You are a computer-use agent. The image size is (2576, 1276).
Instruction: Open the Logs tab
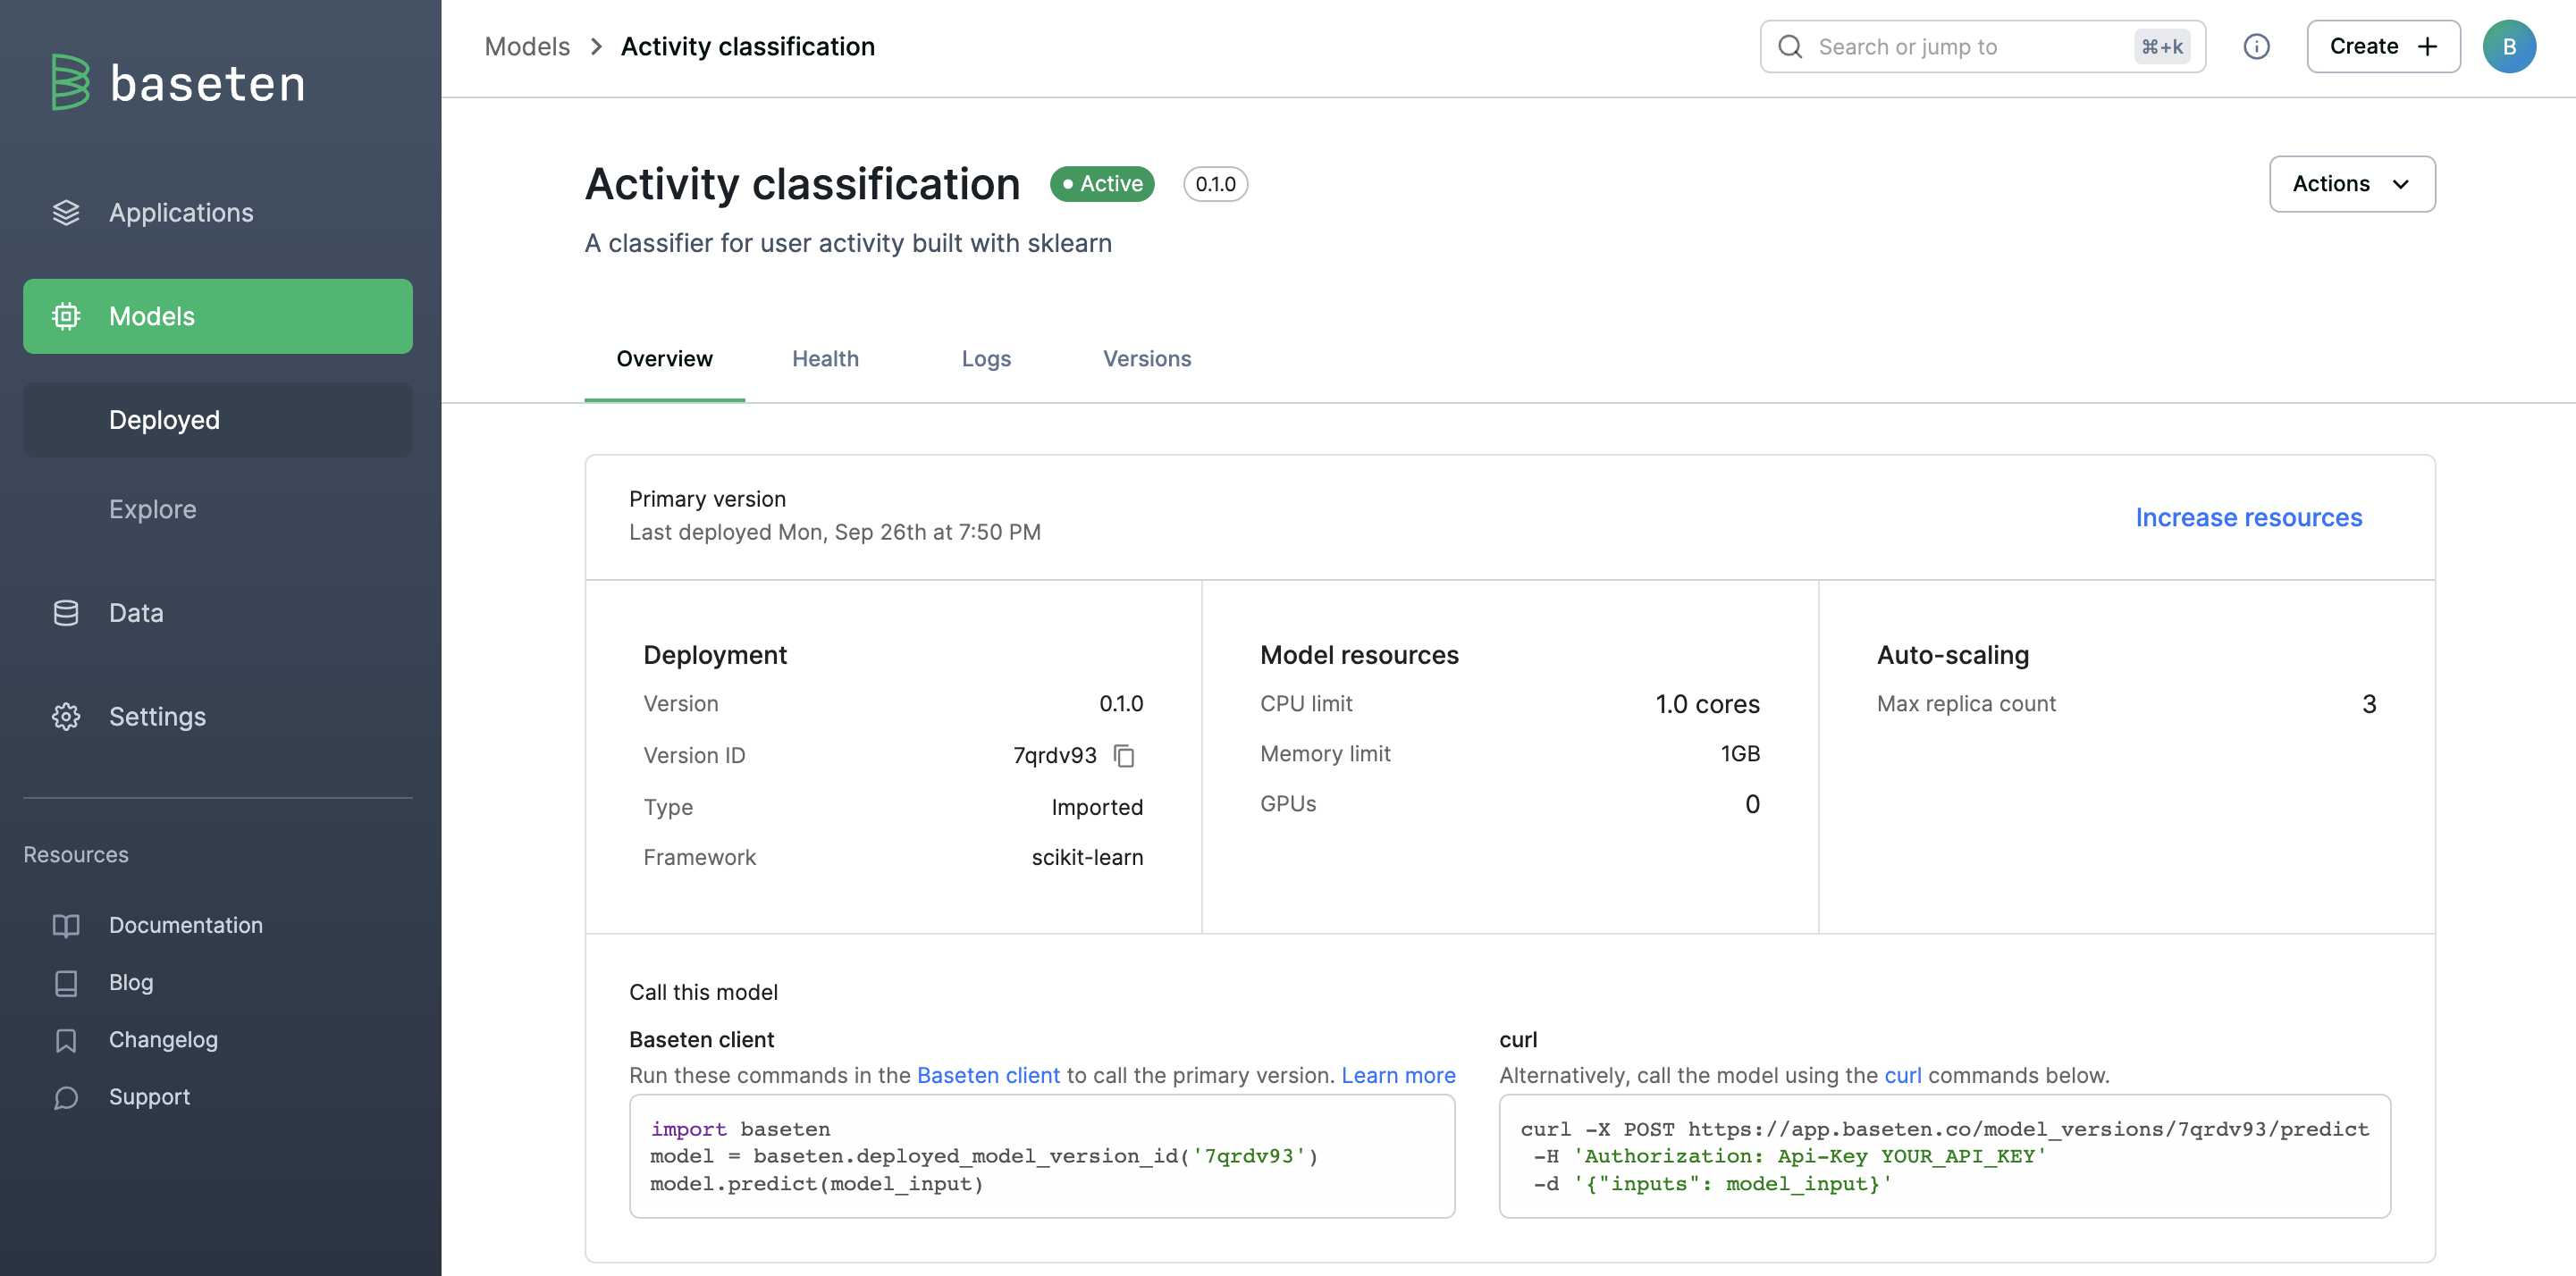(x=985, y=359)
